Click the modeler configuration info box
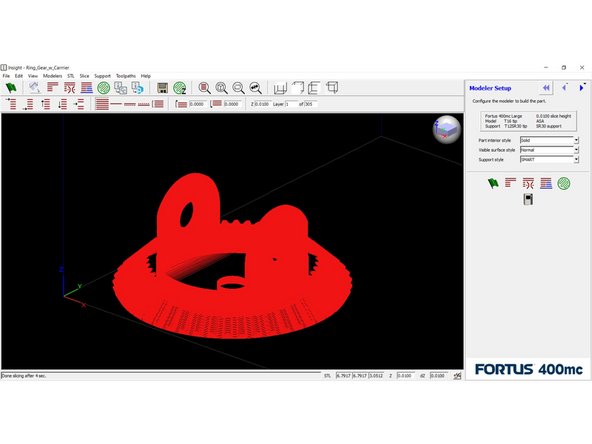Screen dimensions: 592x444 pyautogui.click(x=528, y=121)
